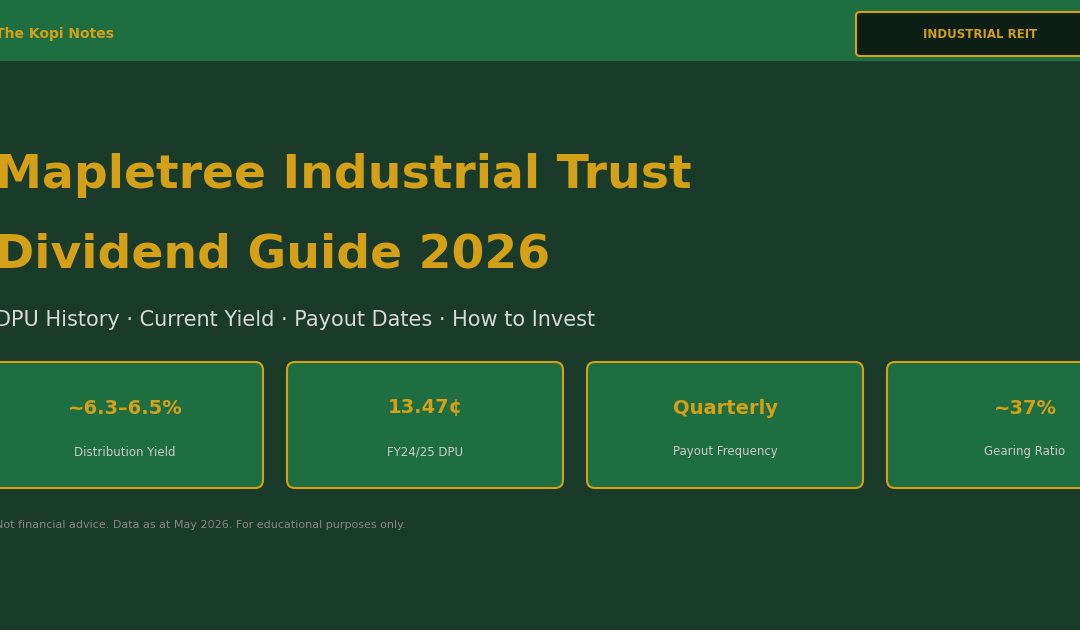The height and width of the screenshot is (630, 1080).
Task: Open the Distribution Yield stat card
Action: (131, 425)
